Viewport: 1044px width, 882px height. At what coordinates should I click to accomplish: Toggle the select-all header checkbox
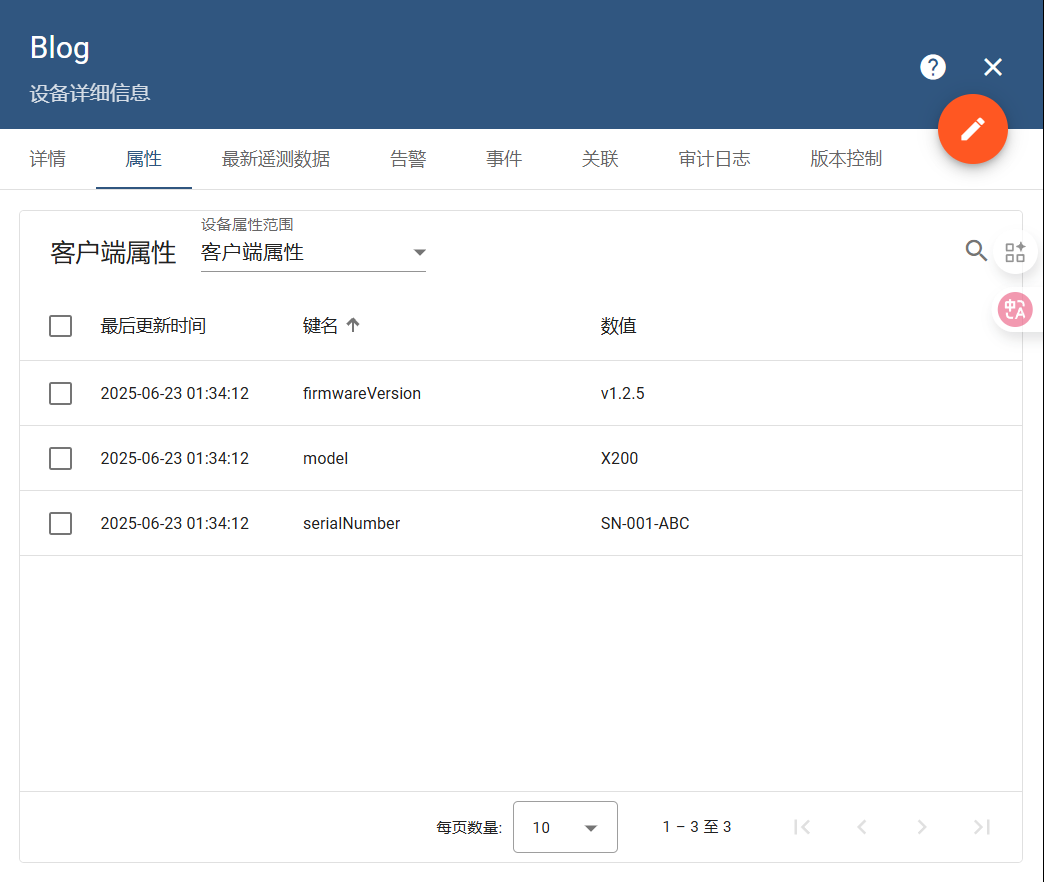tap(61, 325)
